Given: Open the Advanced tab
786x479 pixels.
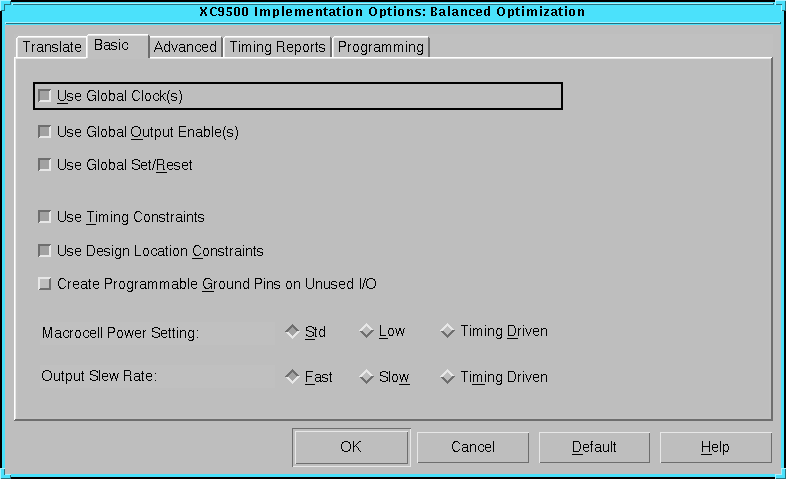Looking at the screenshot, I should coord(185,47).
